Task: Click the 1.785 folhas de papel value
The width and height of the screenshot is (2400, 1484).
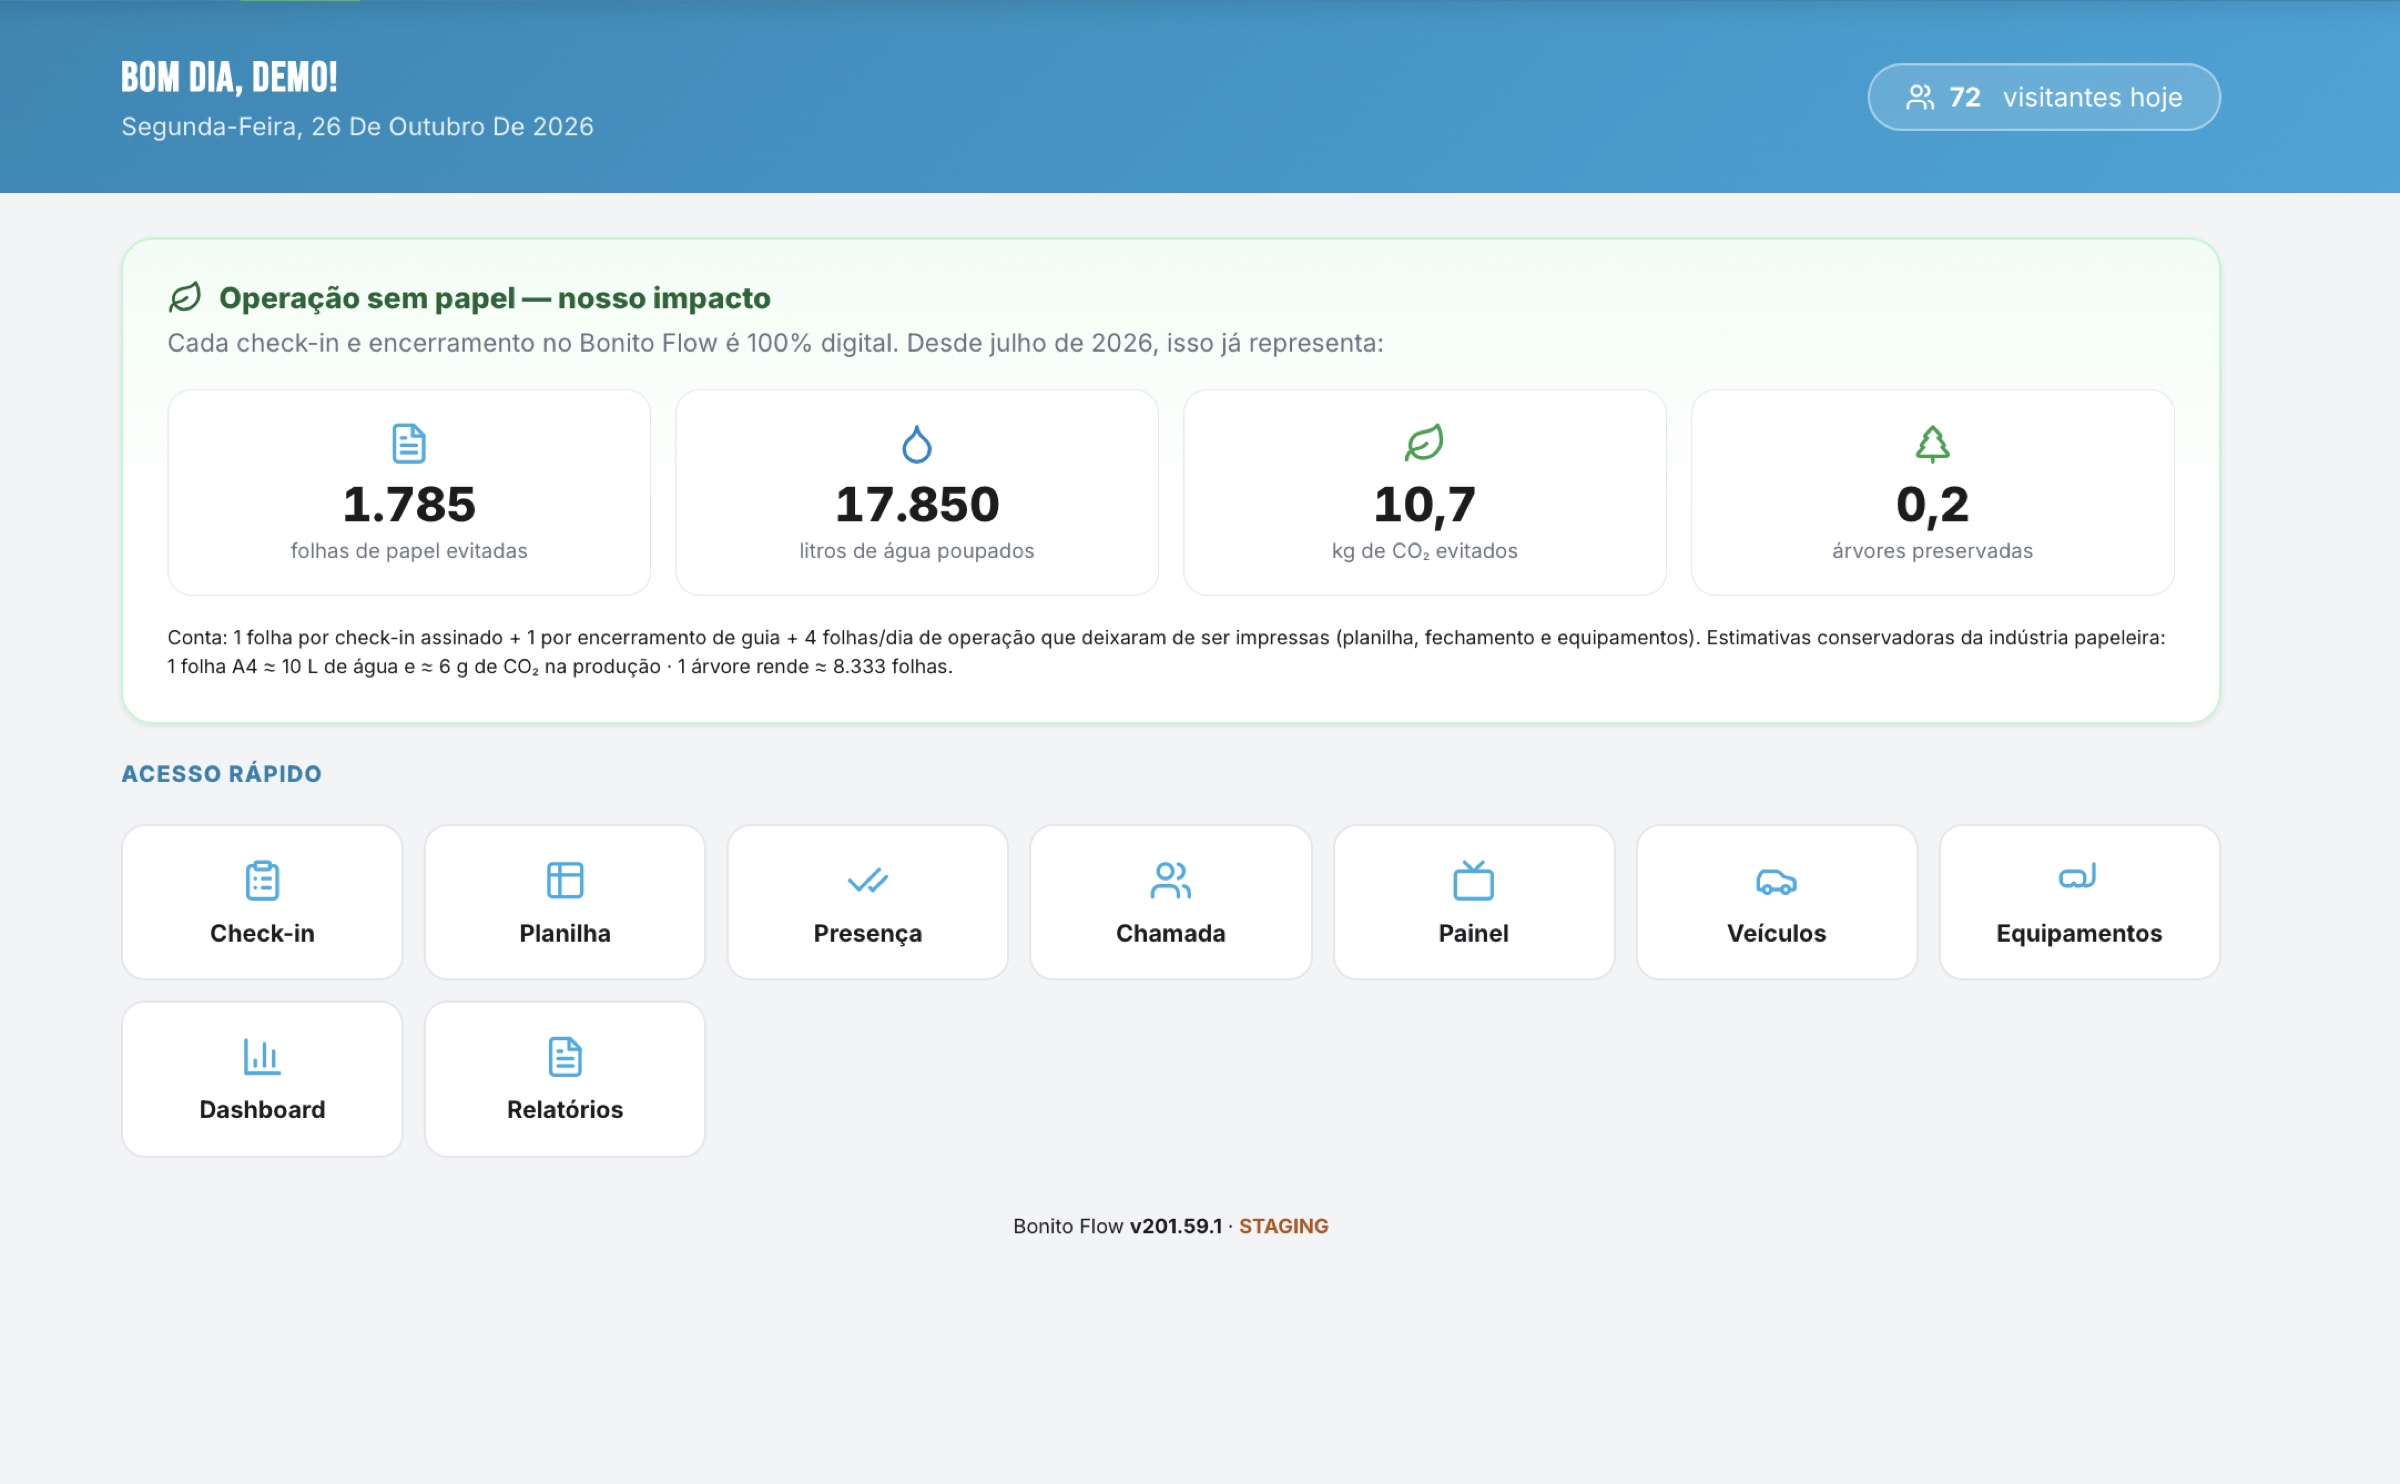Action: point(409,504)
